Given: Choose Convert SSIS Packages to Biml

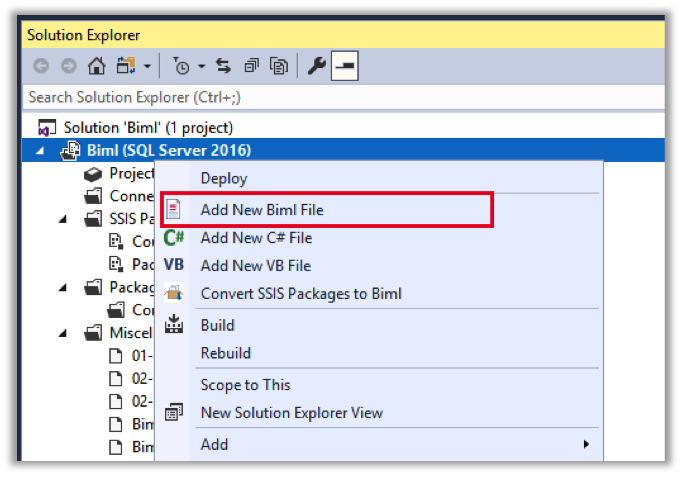Looking at the screenshot, I should click(379, 294).
